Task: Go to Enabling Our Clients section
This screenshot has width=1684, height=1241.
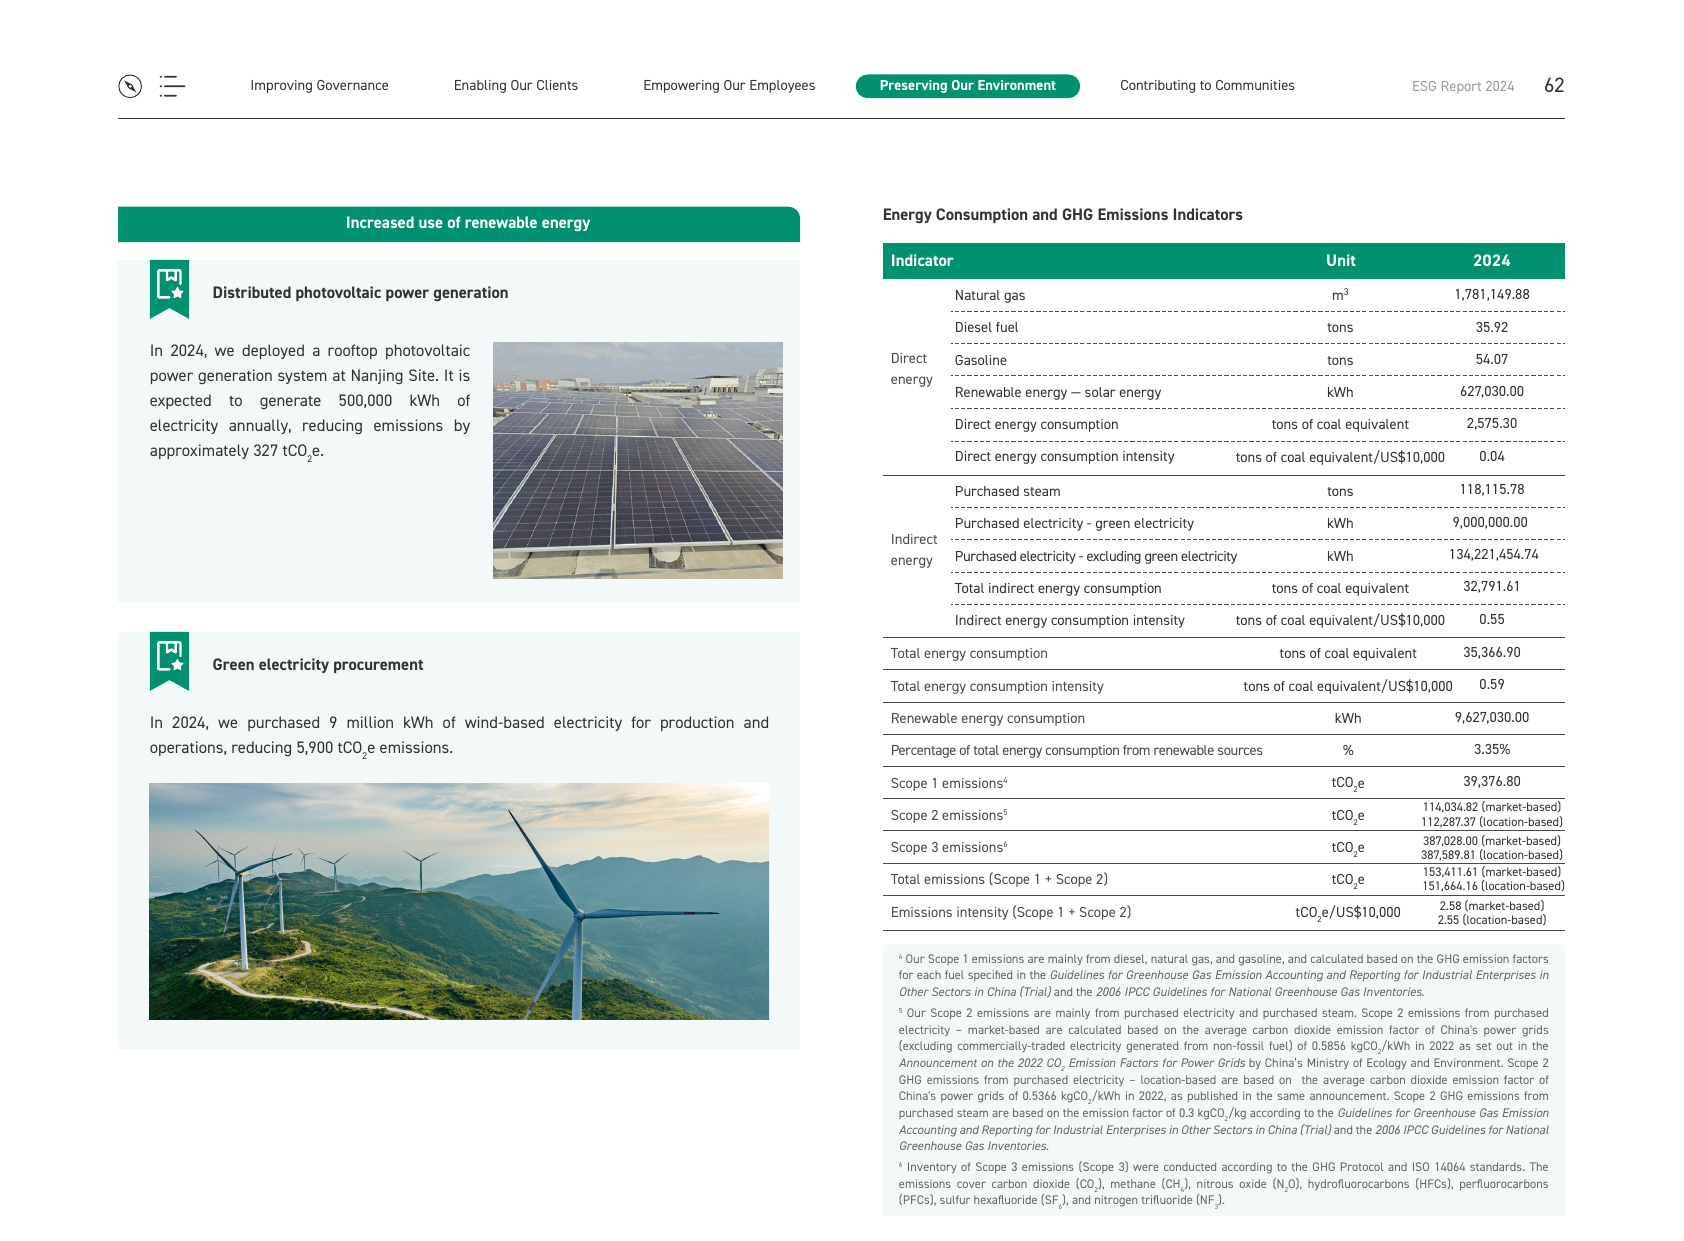Action: [516, 86]
